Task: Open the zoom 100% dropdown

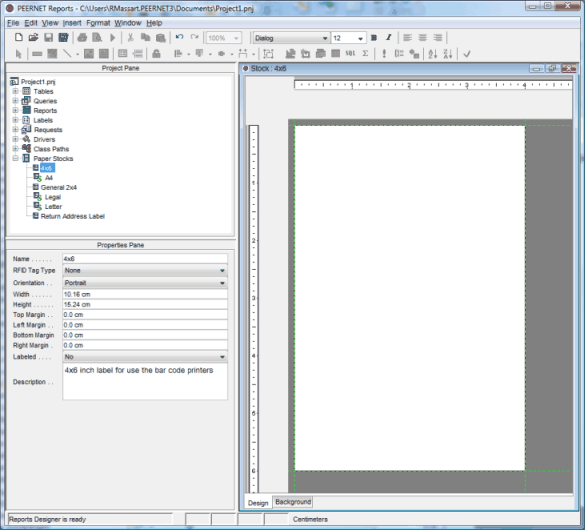Action: 236,38
